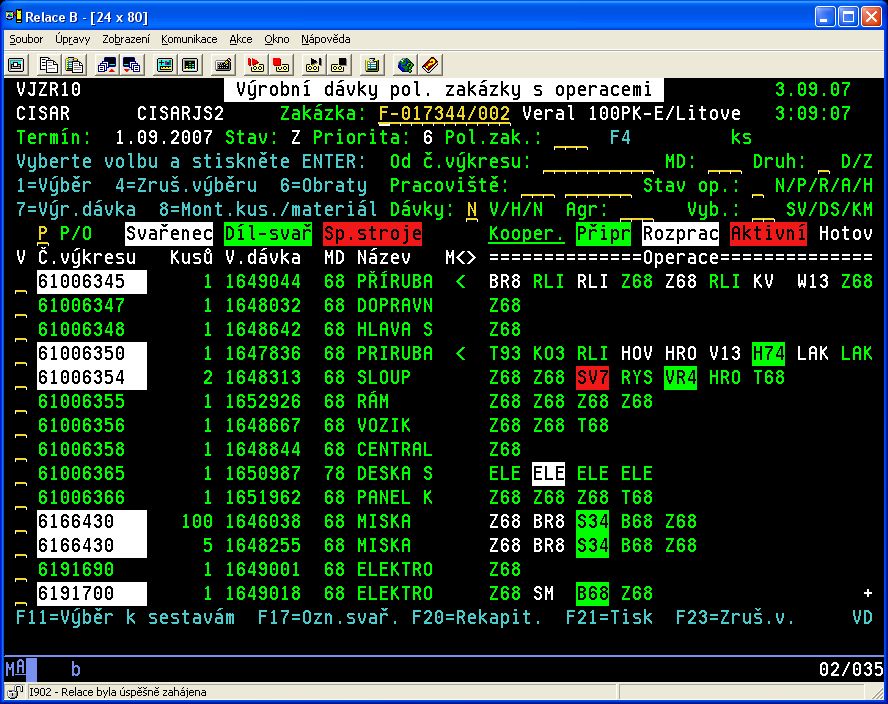Click the Stav op. input field

[x=757, y=186]
